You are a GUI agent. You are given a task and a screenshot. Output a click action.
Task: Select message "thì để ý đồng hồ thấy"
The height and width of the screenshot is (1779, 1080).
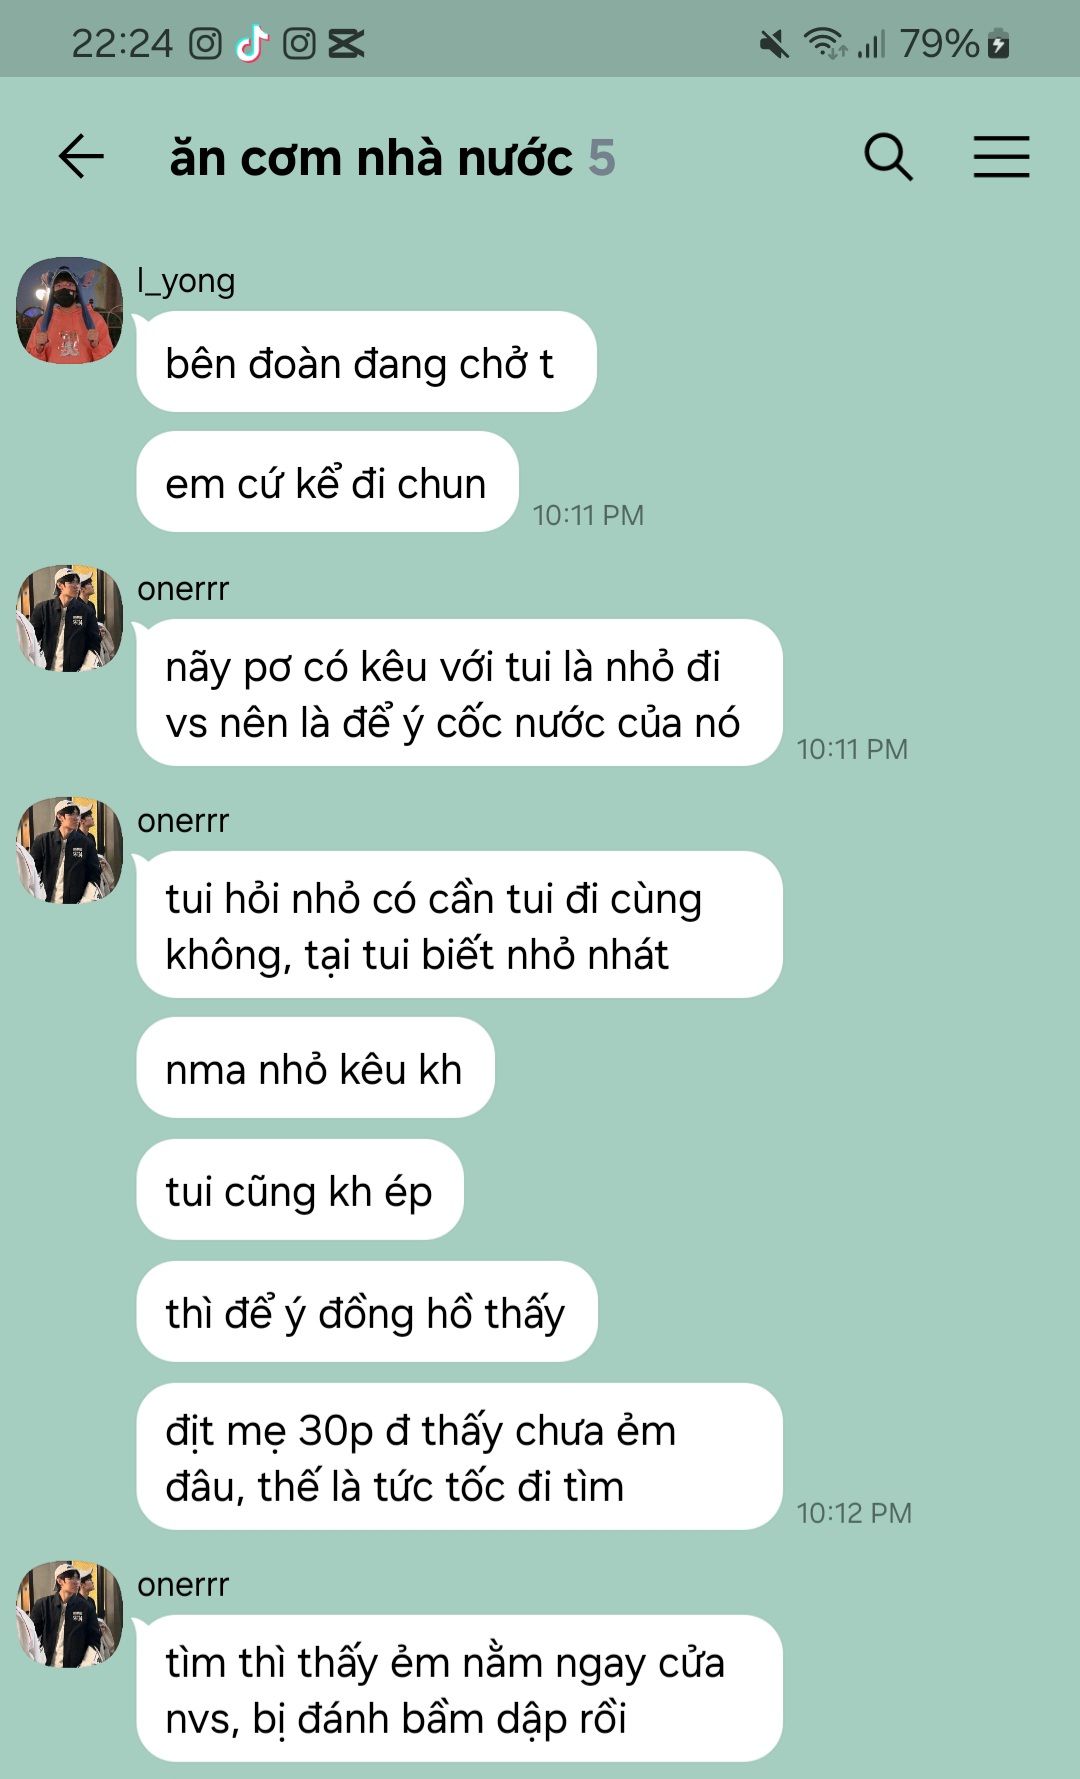point(367,1312)
